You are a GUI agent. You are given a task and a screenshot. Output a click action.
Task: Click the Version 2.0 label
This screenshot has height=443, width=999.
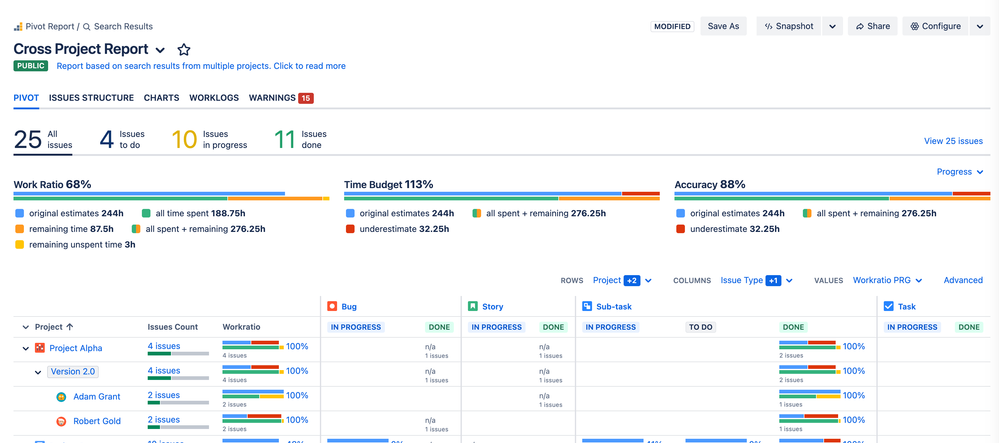(x=73, y=372)
